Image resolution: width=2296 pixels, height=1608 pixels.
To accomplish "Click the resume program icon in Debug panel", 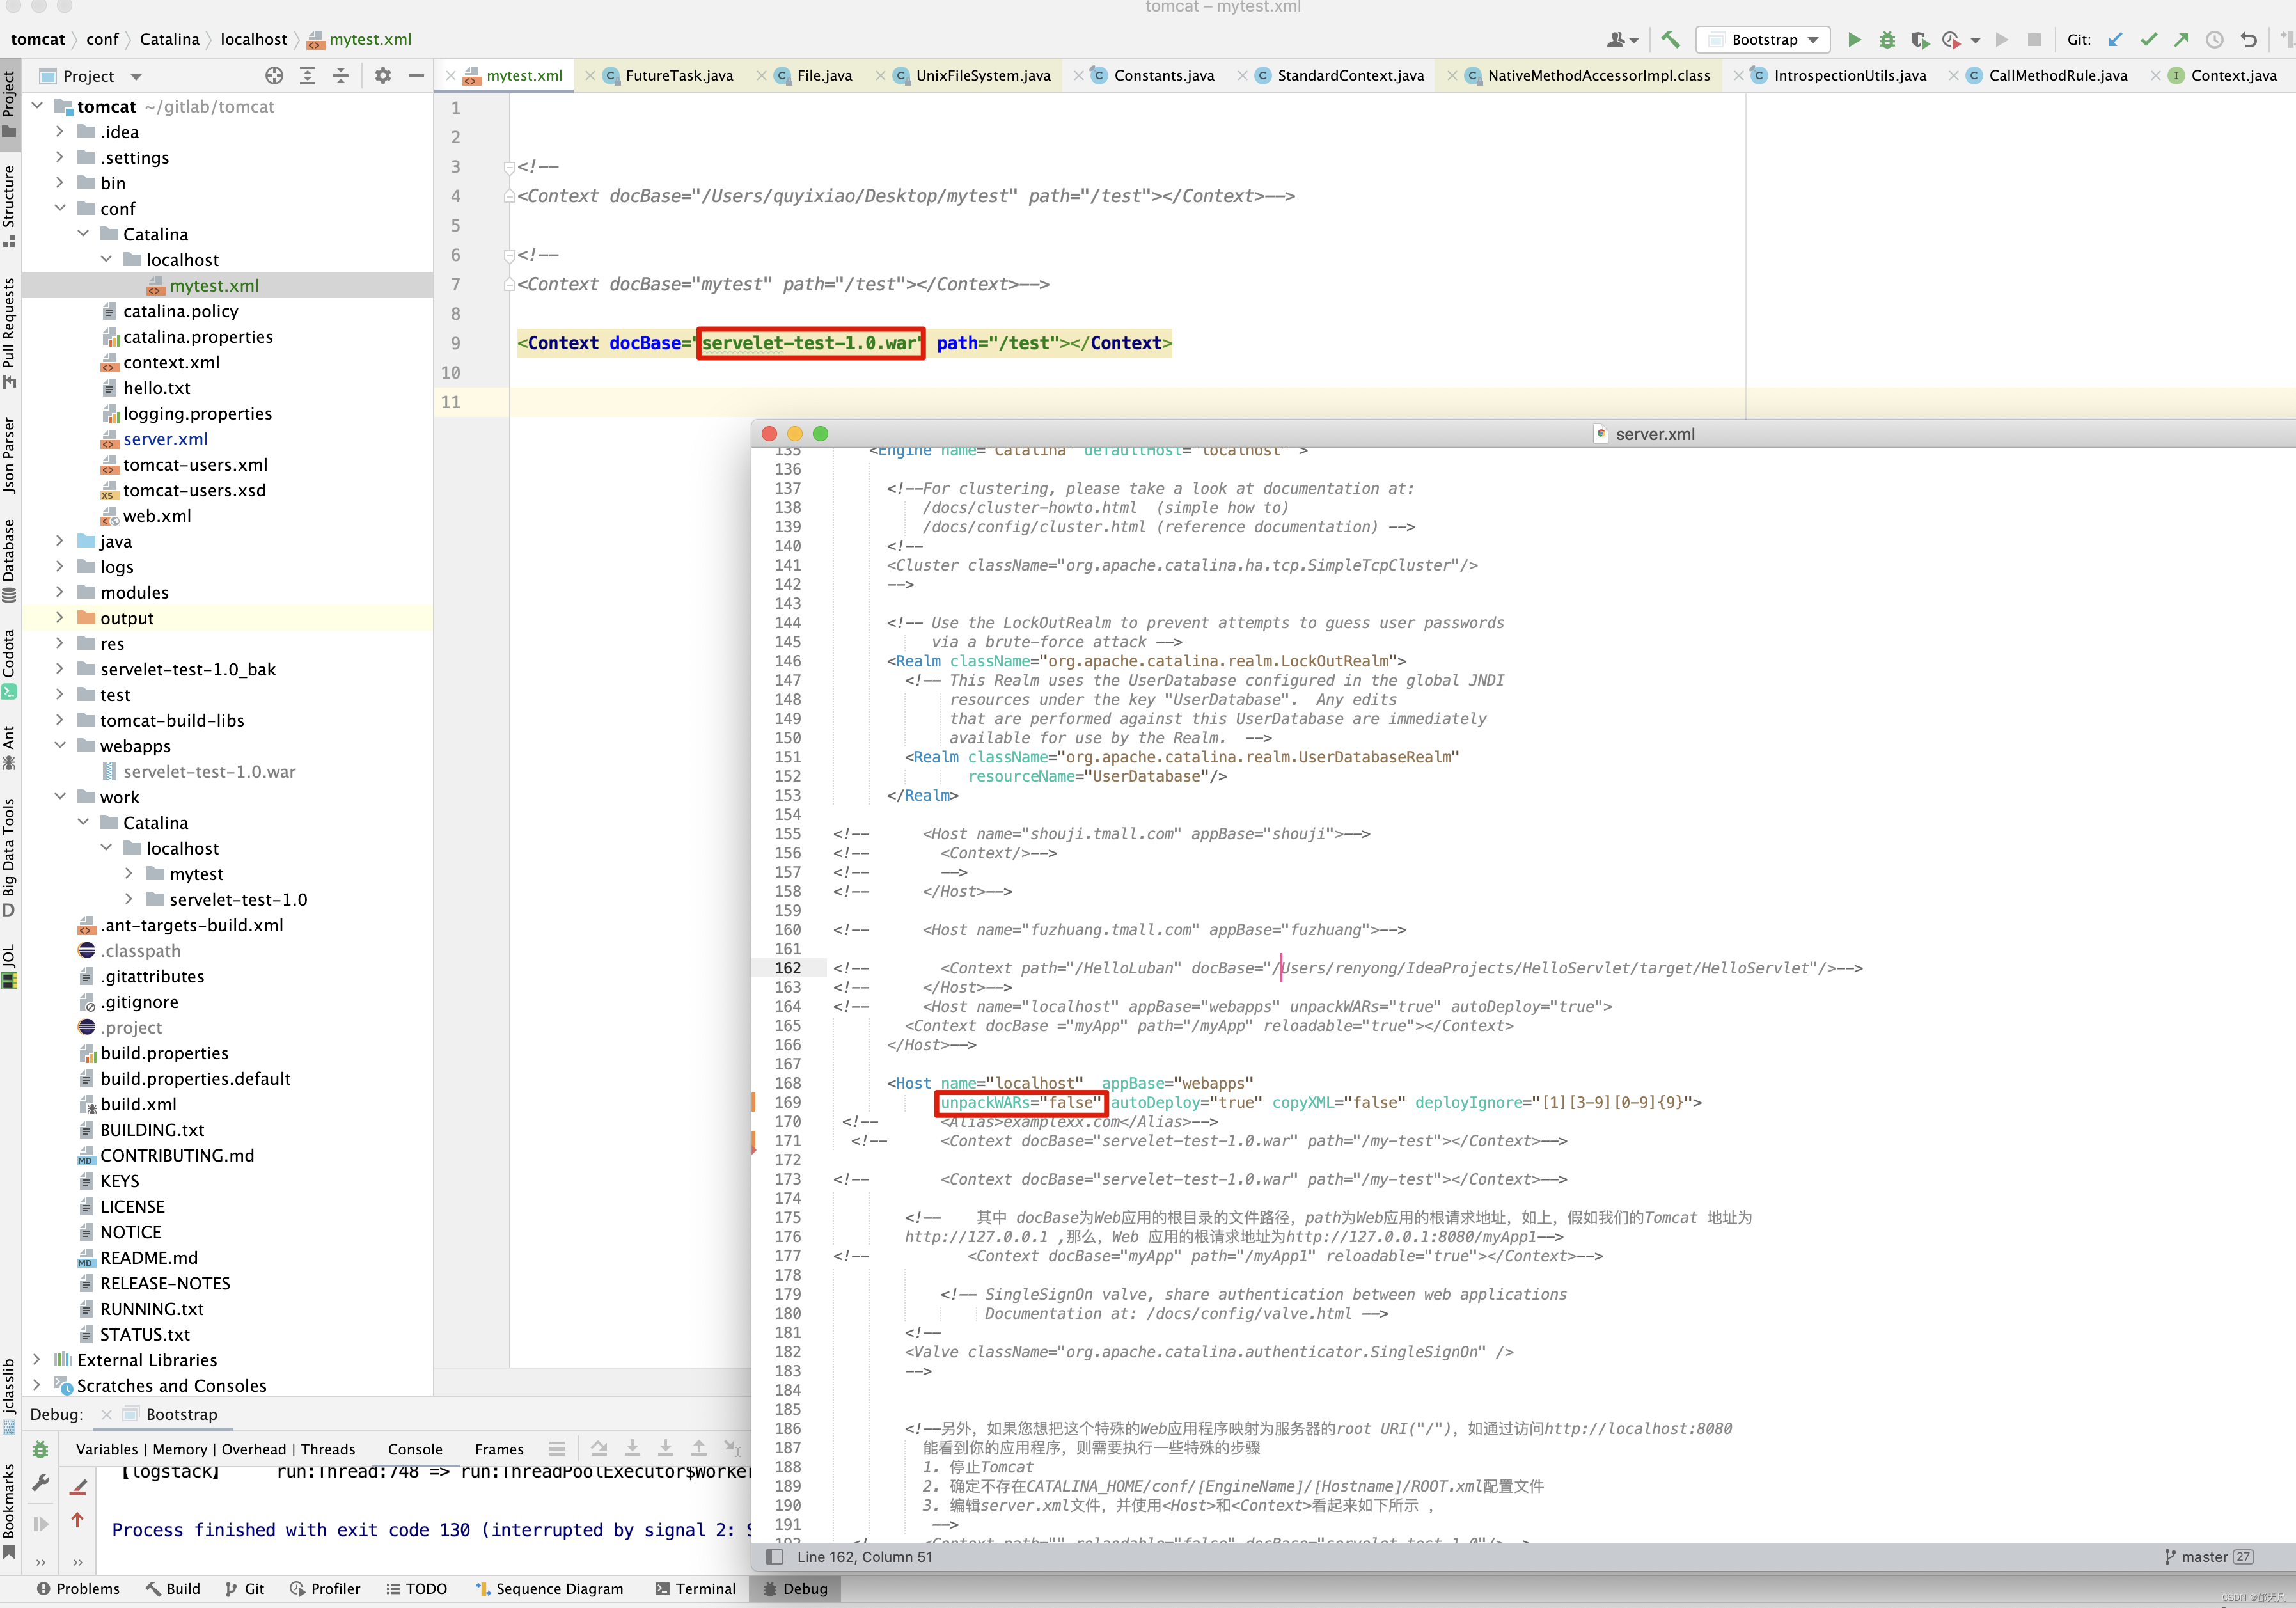I will click(x=40, y=1524).
